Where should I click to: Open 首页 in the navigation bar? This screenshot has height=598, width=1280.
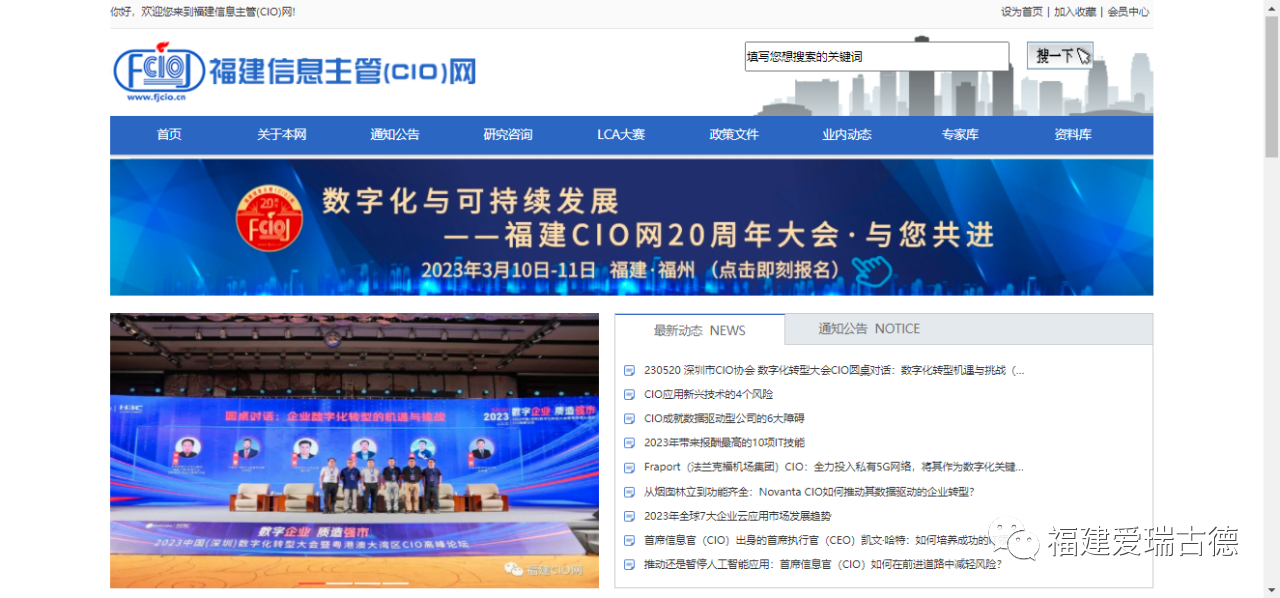point(169,135)
